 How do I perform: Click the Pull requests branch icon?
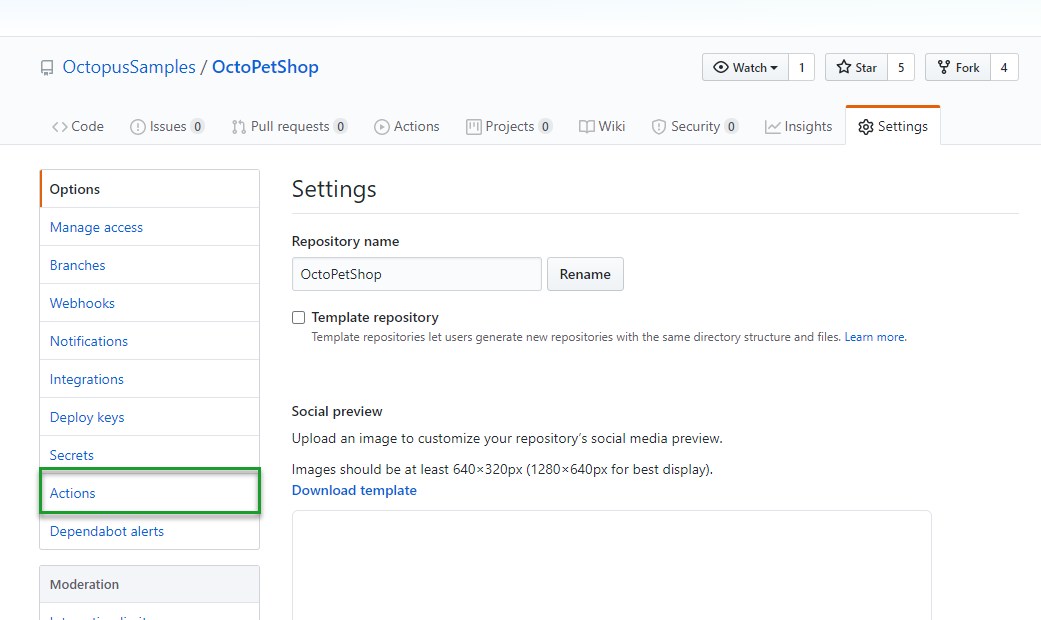point(239,127)
